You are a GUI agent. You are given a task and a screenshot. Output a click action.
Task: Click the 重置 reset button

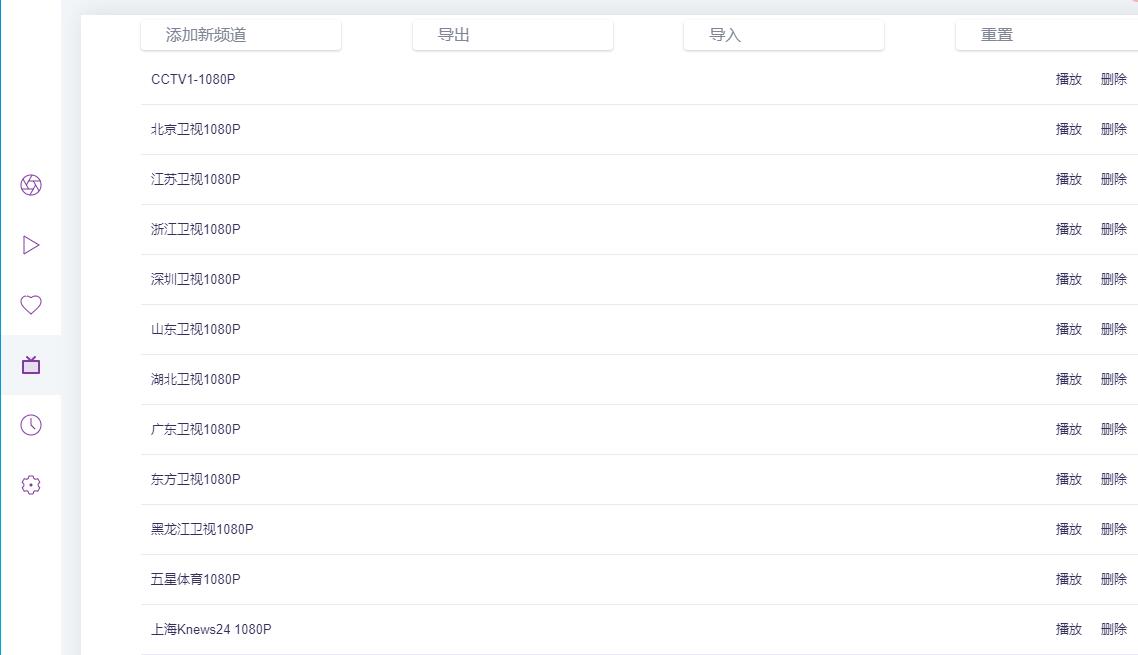tap(1047, 35)
